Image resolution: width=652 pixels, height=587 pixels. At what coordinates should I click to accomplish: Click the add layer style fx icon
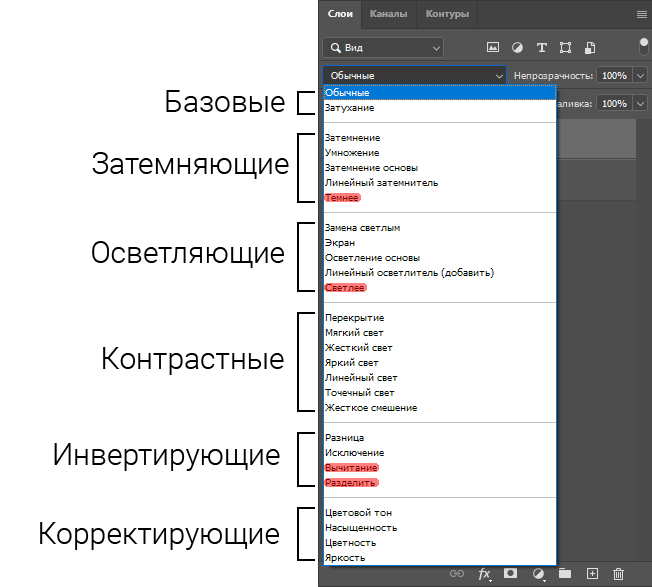(x=485, y=573)
